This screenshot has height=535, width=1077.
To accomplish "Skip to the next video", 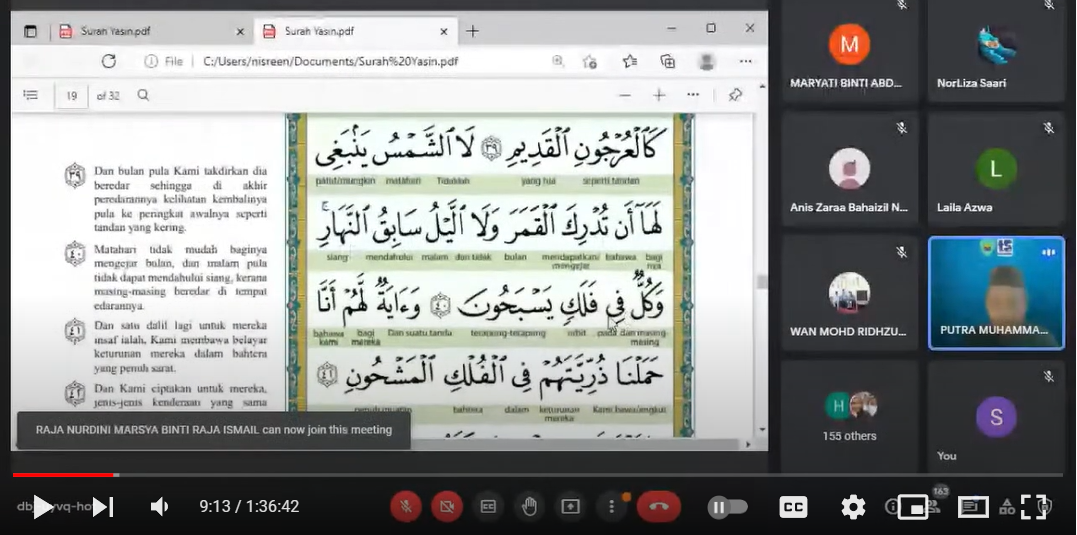I will [x=103, y=507].
